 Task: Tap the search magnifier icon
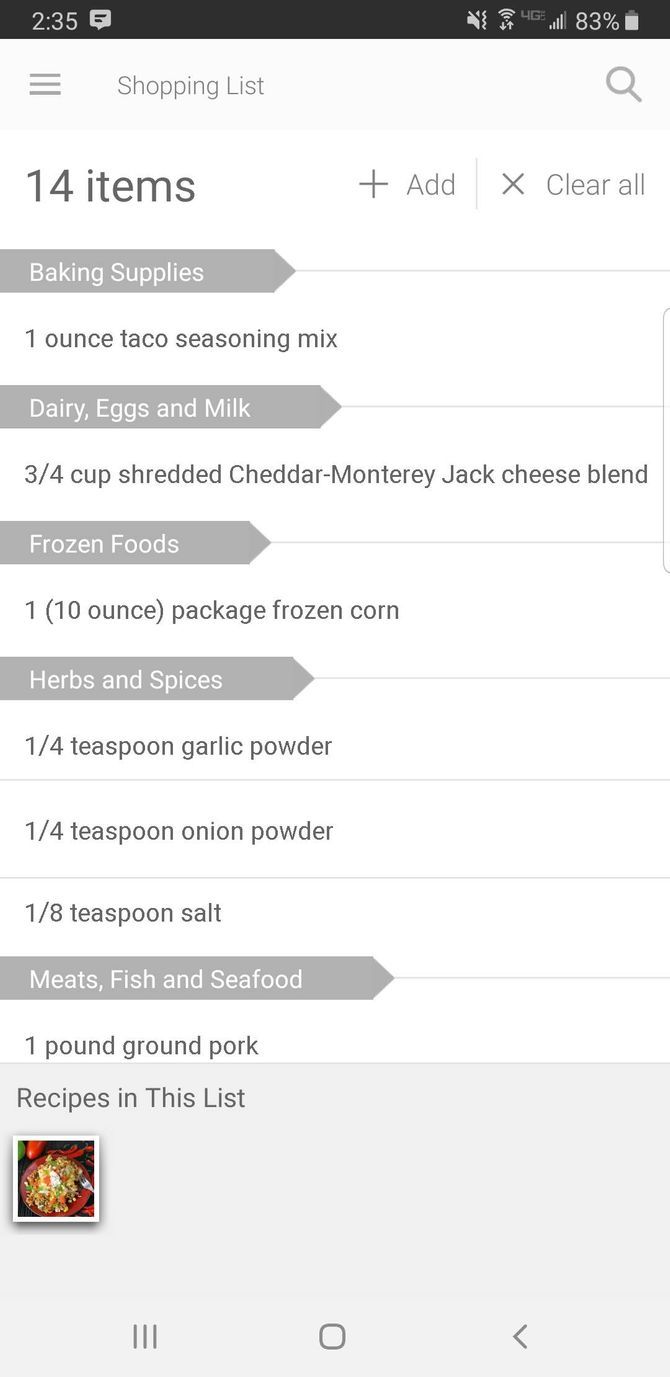click(x=623, y=85)
